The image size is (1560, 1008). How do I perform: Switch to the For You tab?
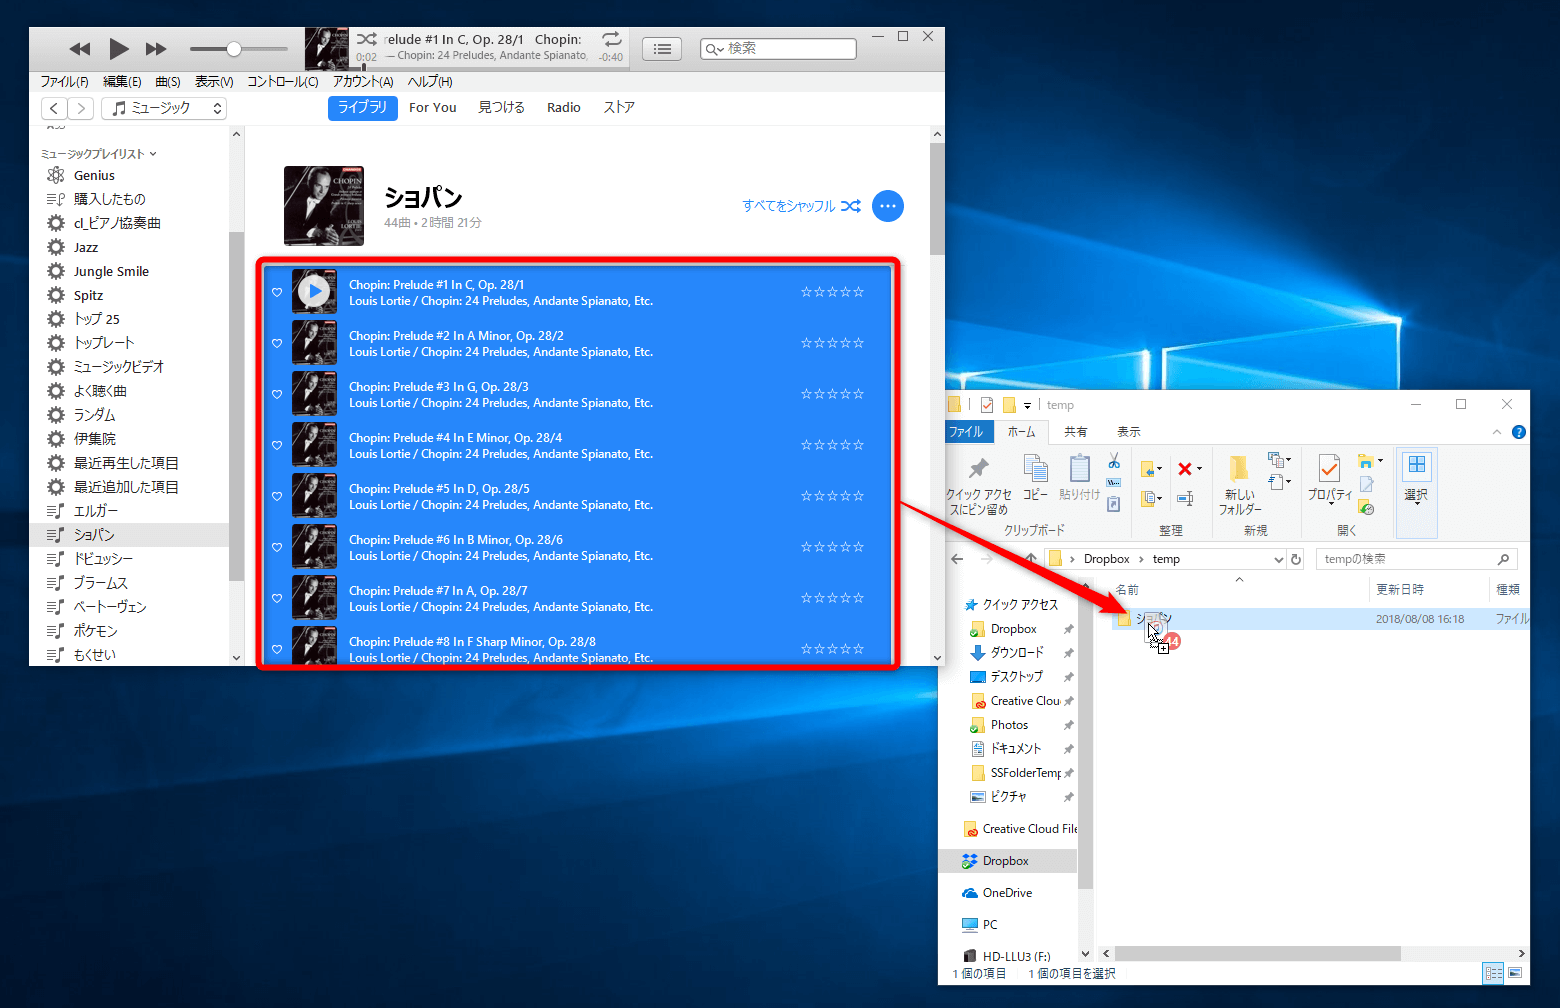[x=433, y=107]
